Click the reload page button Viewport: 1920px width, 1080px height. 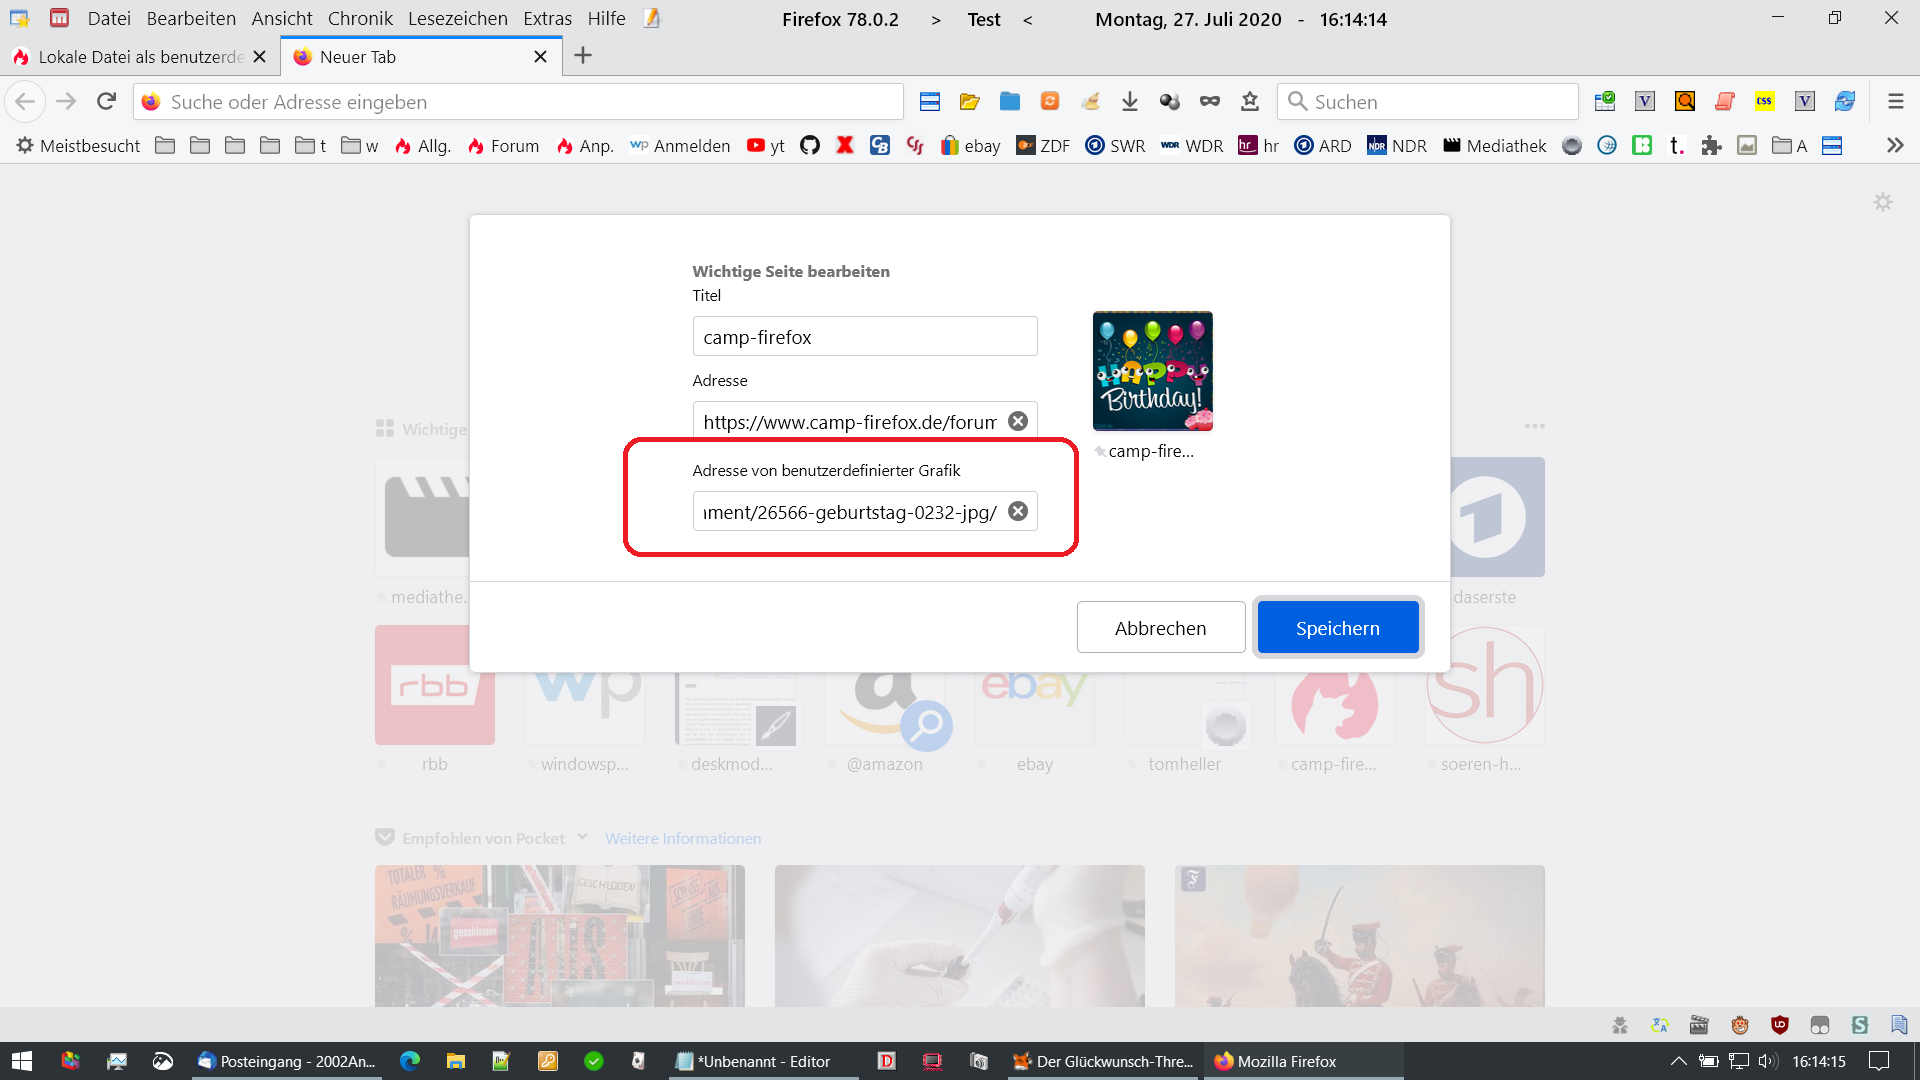coord(106,101)
